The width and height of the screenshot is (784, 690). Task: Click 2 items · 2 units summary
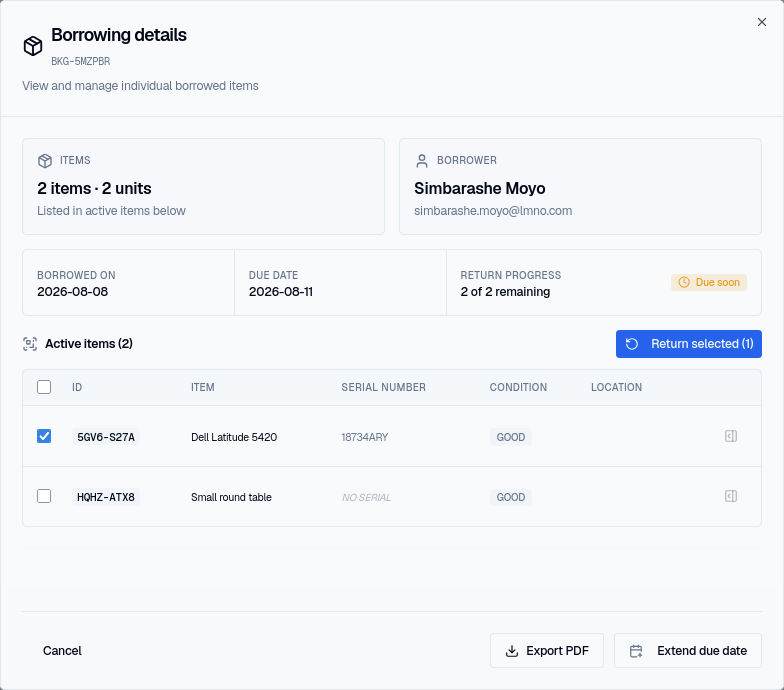pos(94,188)
